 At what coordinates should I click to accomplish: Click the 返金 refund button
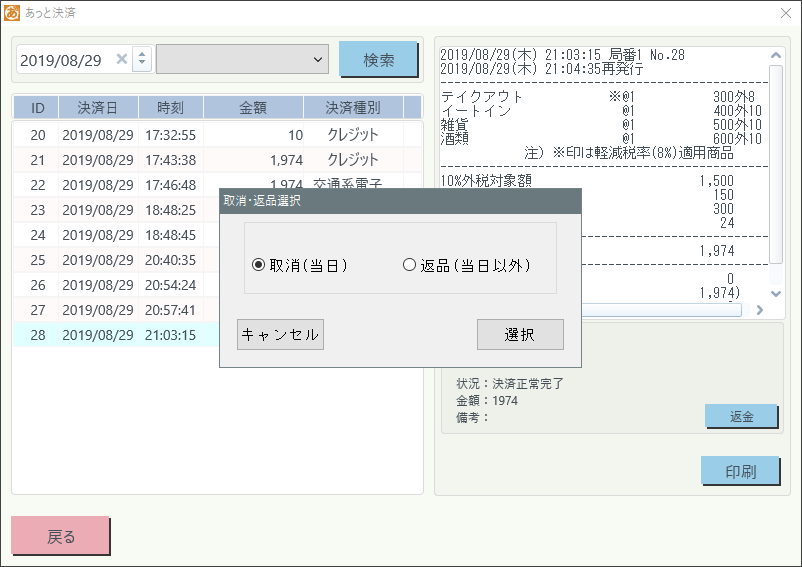741,416
